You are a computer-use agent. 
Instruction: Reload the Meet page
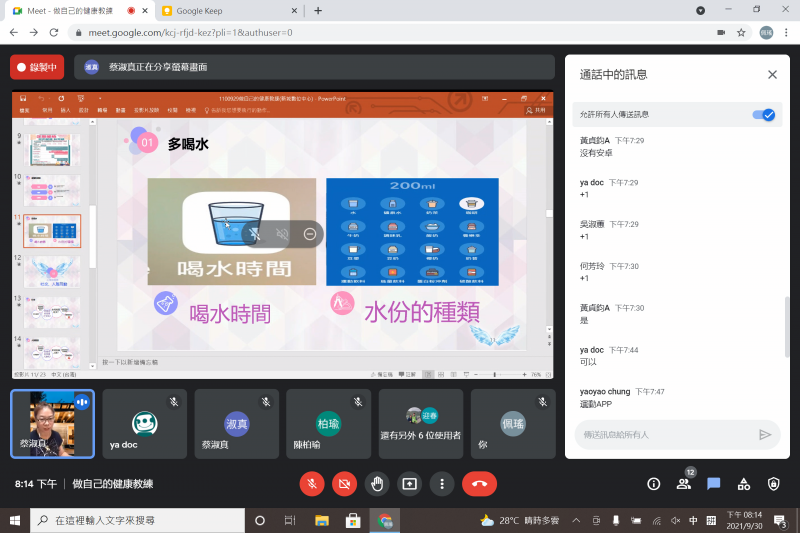click(x=54, y=33)
